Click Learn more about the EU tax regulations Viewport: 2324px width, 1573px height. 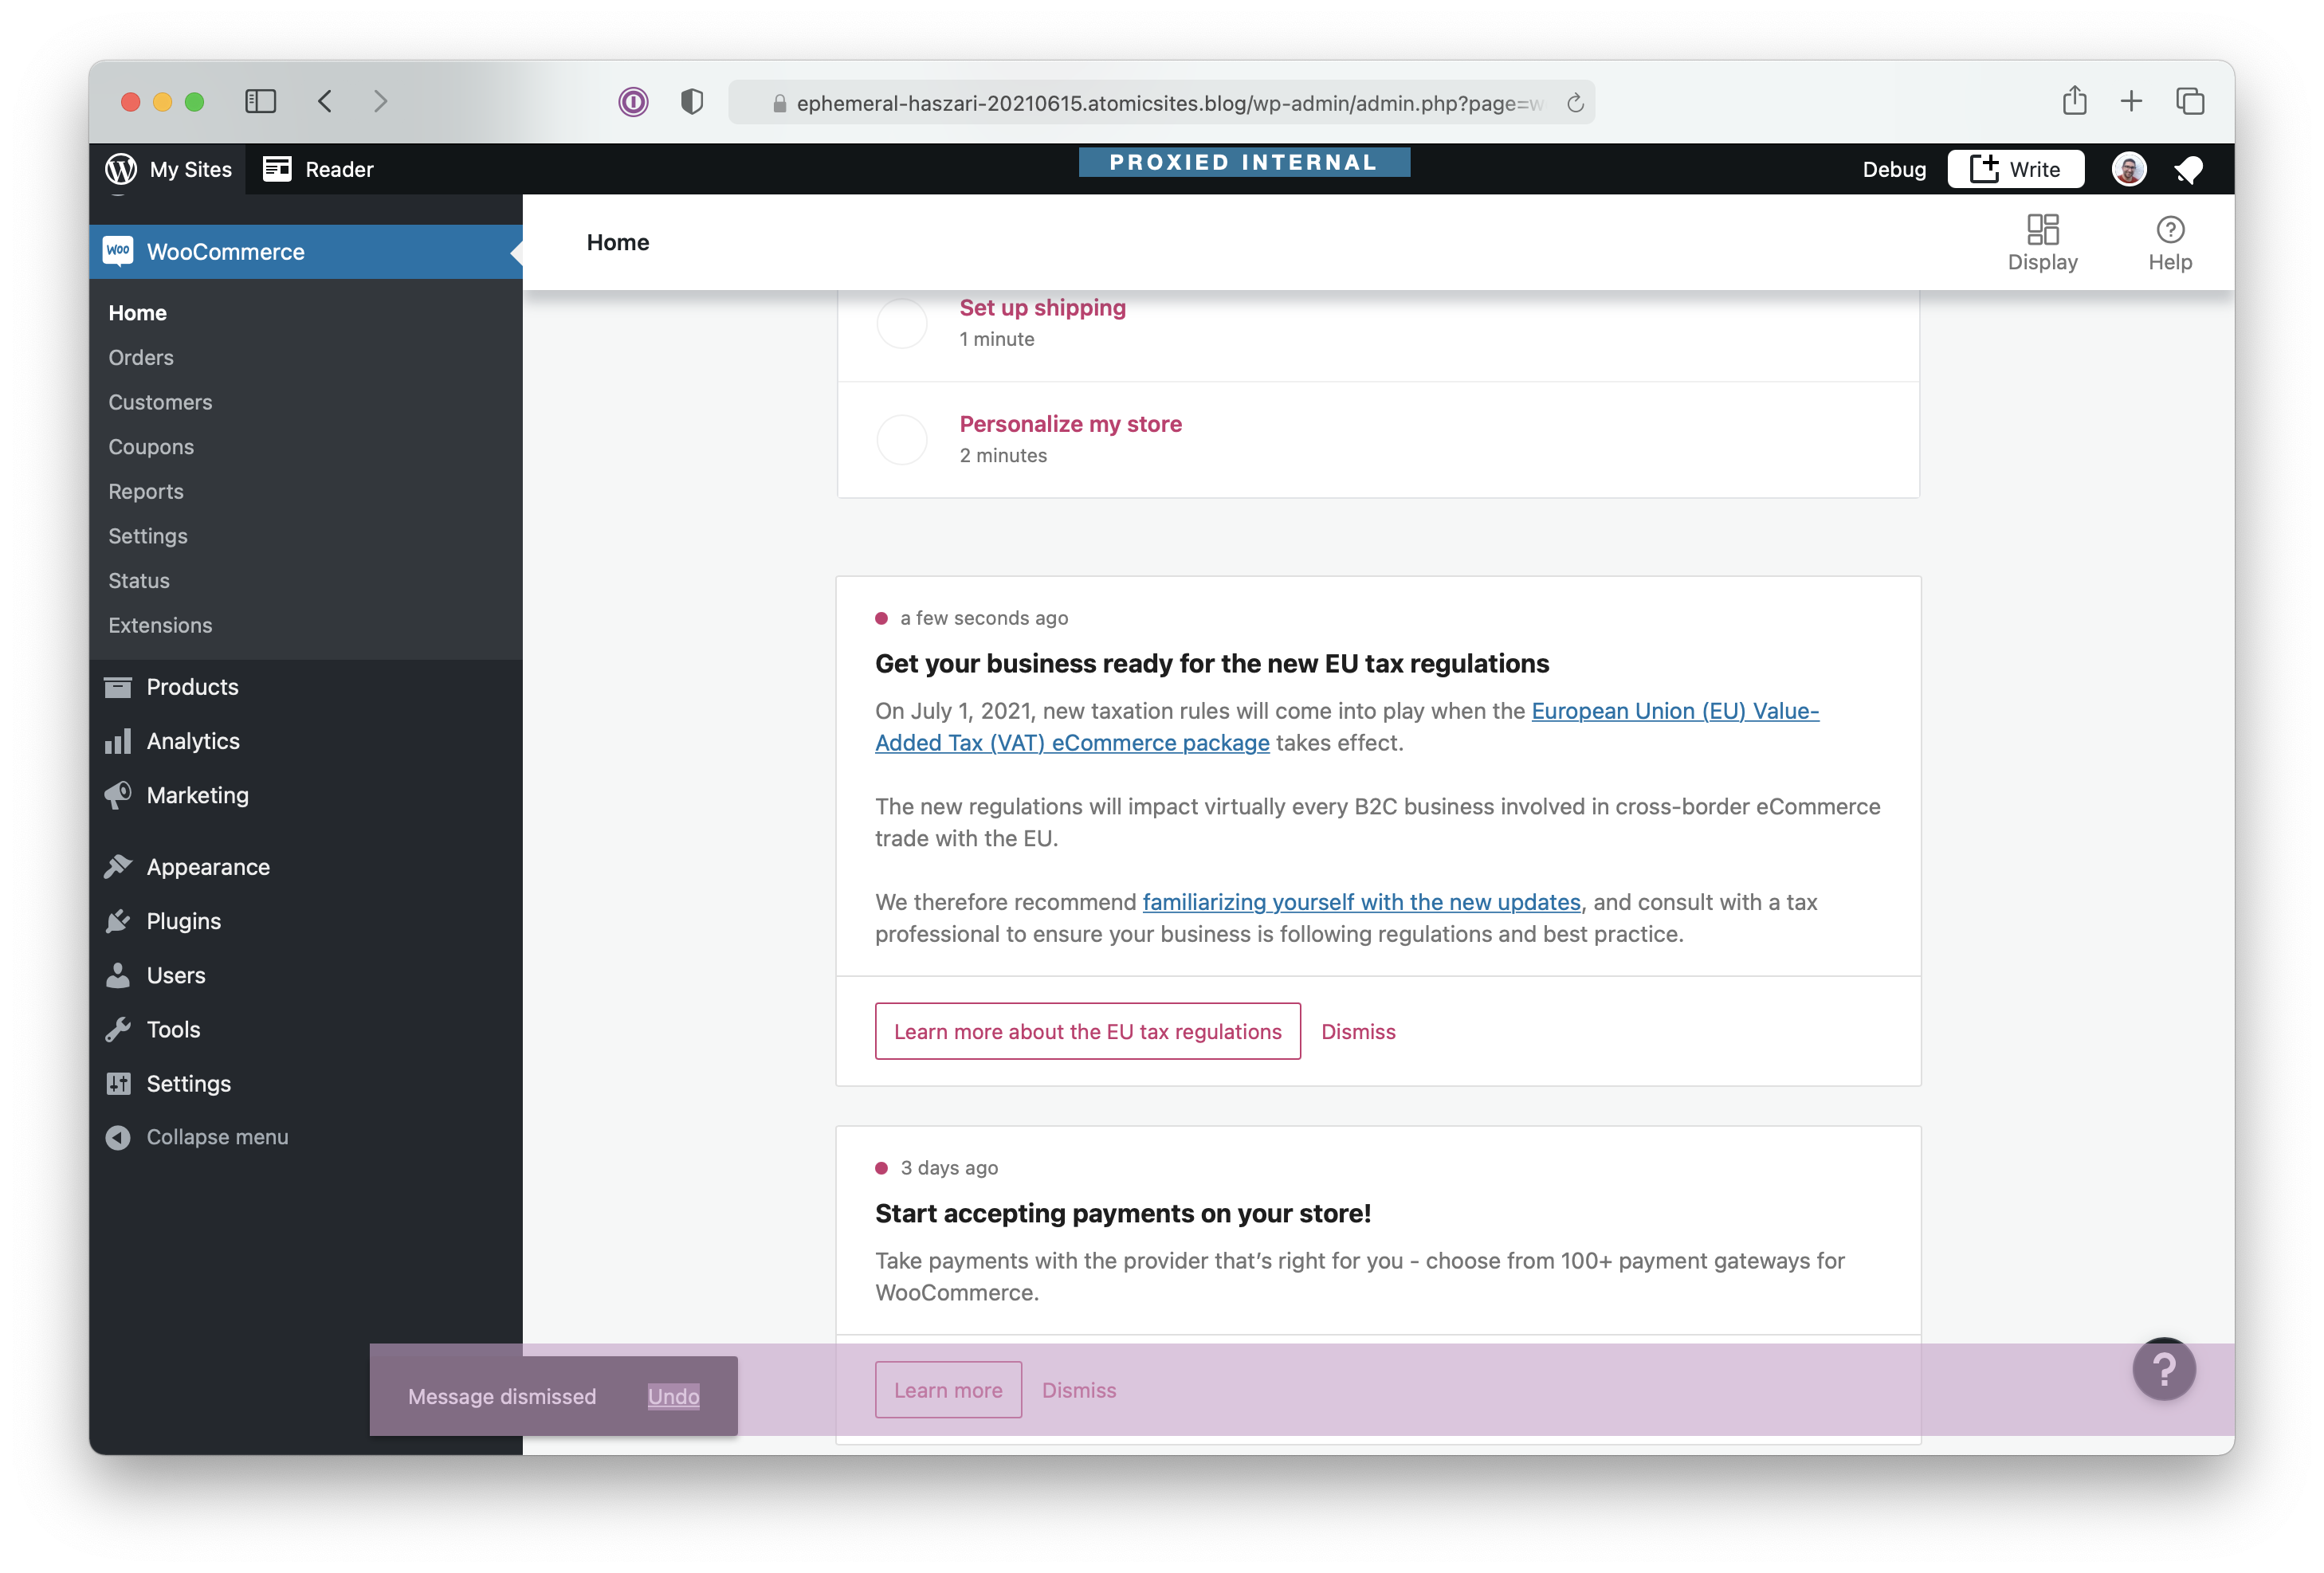pos(1086,1031)
